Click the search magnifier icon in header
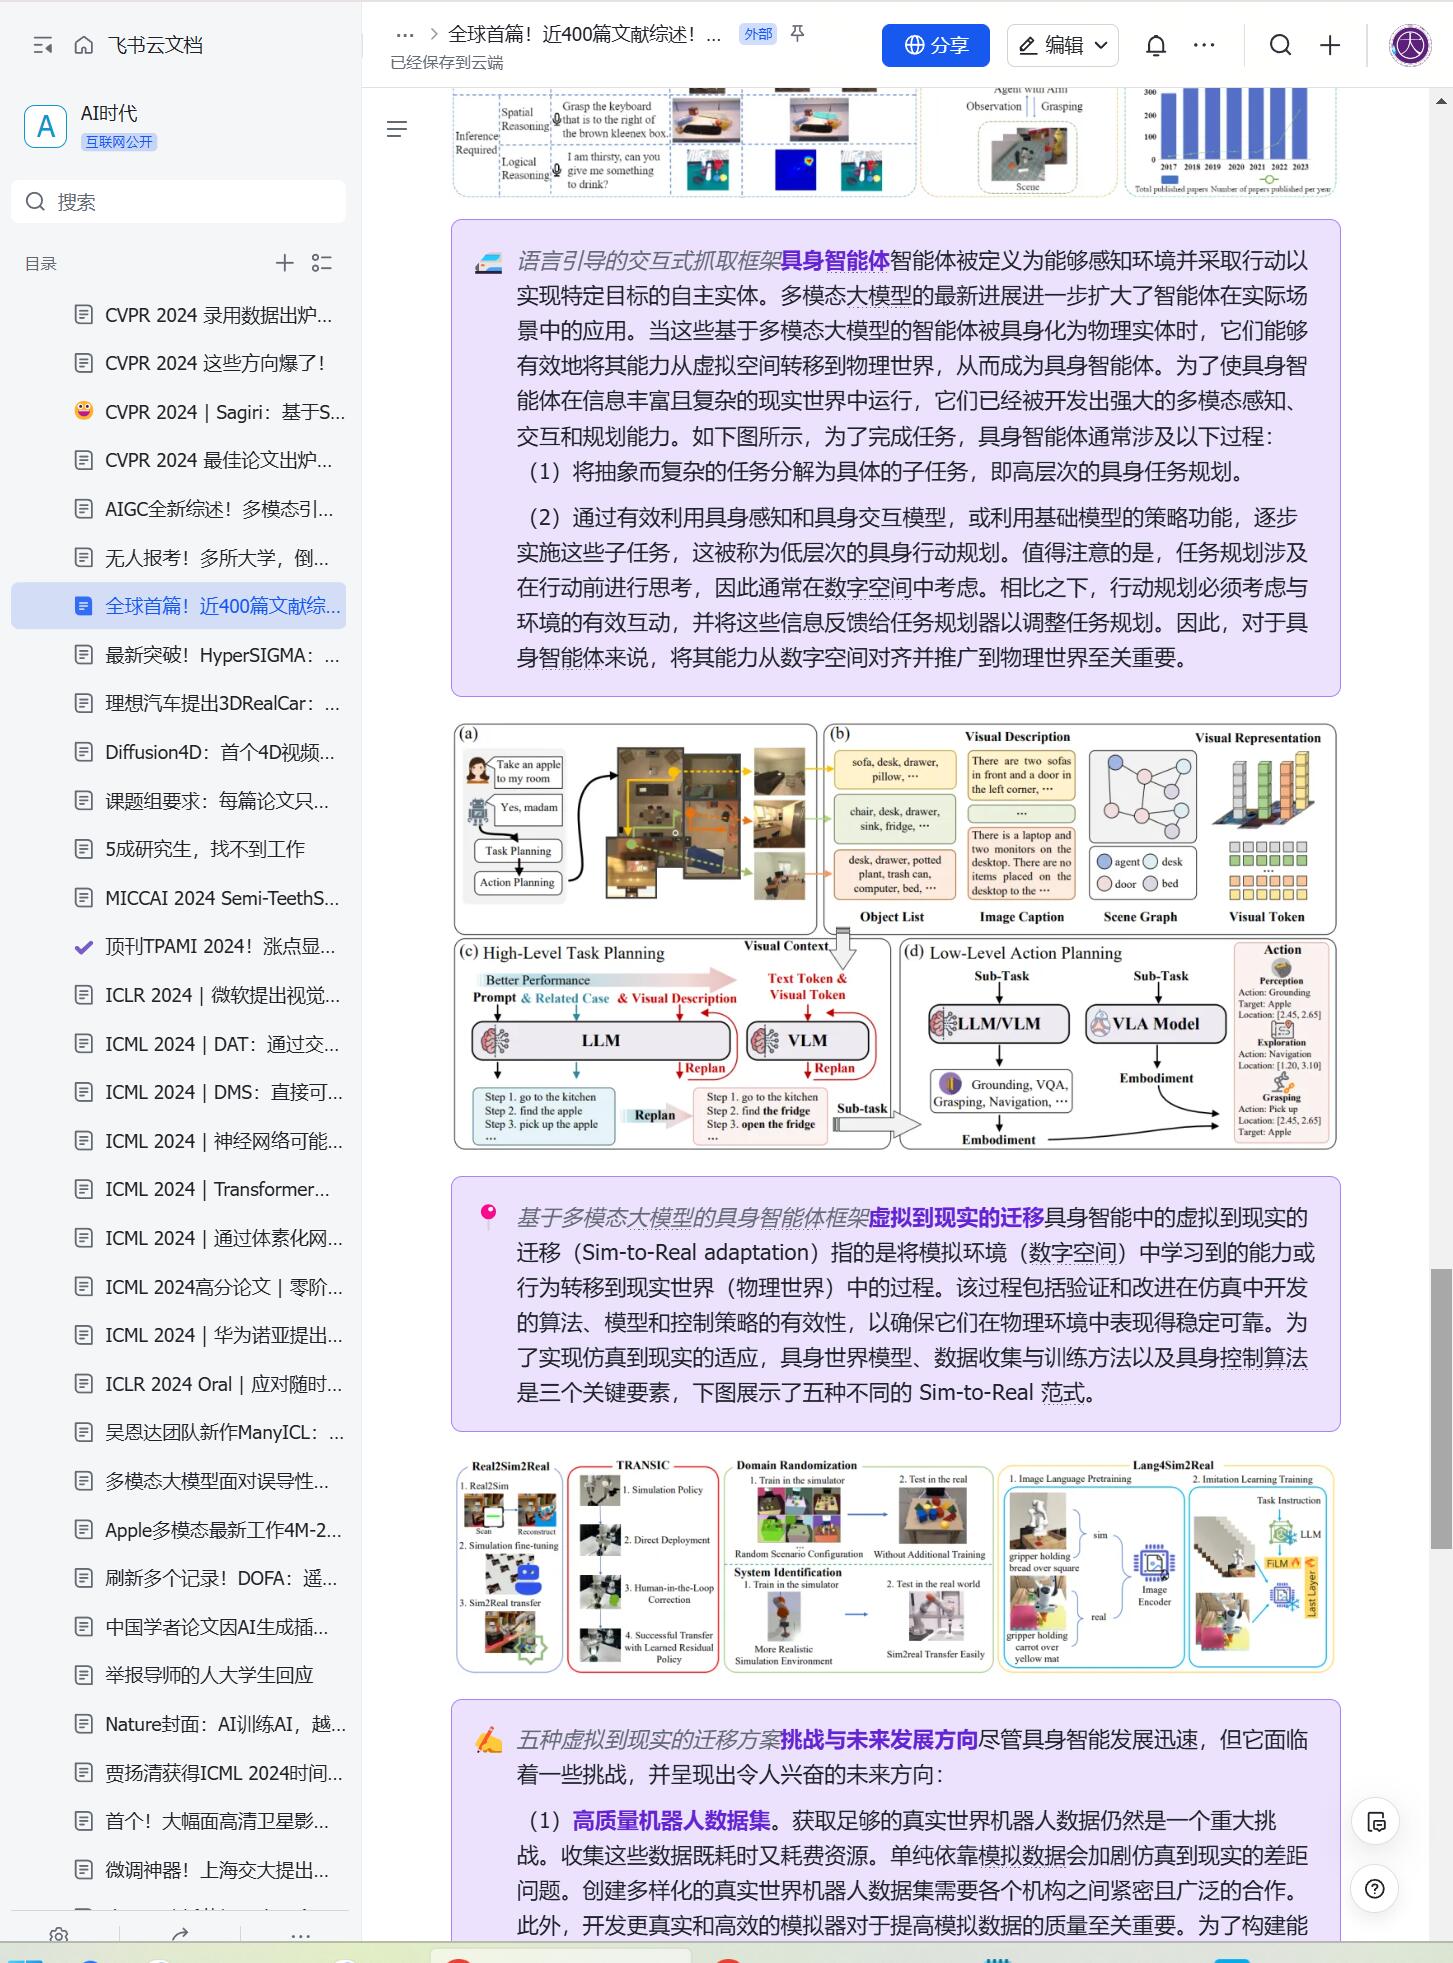The height and width of the screenshot is (1963, 1453). click(x=1281, y=45)
